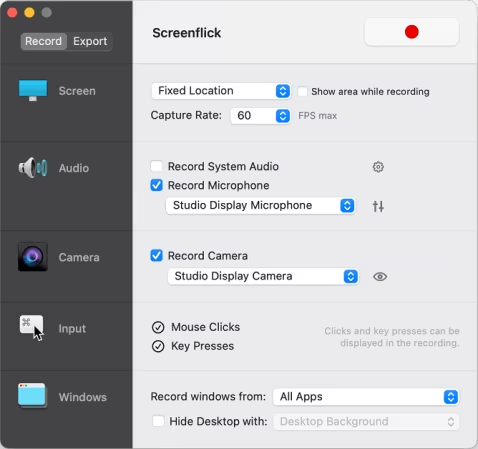The height and width of the screenshot is (449, 478).
Task: Click the Input label in sidebar
Action: pos(72,329)
